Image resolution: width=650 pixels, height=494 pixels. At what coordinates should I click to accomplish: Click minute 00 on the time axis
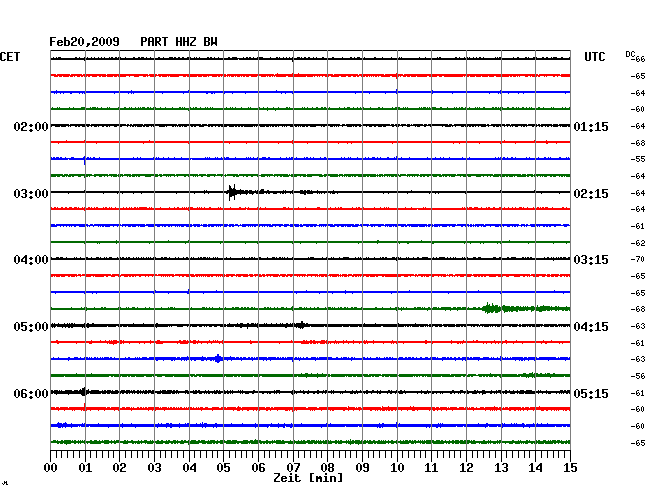pyautogui.click(x=51, y=467)
